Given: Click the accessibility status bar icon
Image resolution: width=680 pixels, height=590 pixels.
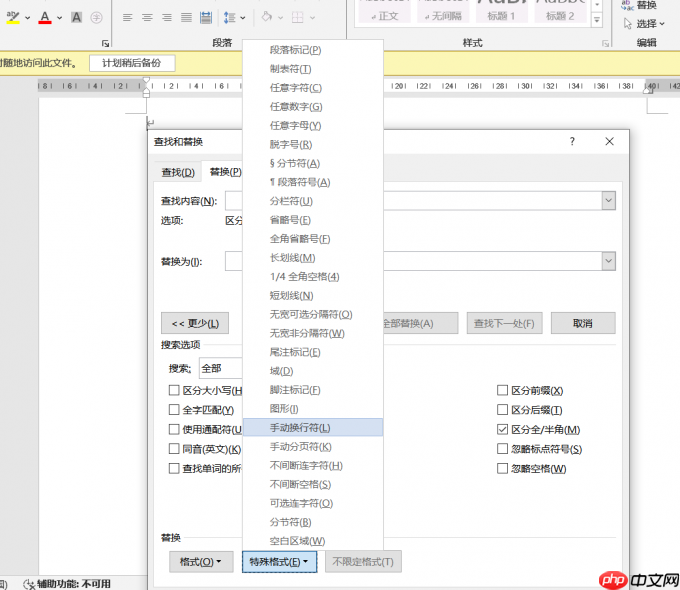Looking at the screenshot, I should coord(29,584).
